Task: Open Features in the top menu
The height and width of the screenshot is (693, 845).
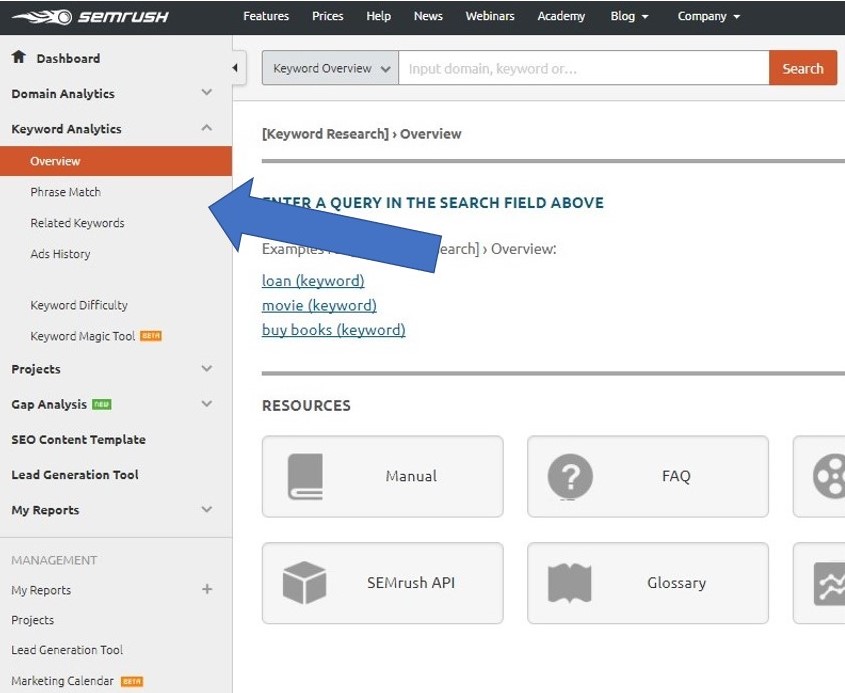Action: point(266,16)
